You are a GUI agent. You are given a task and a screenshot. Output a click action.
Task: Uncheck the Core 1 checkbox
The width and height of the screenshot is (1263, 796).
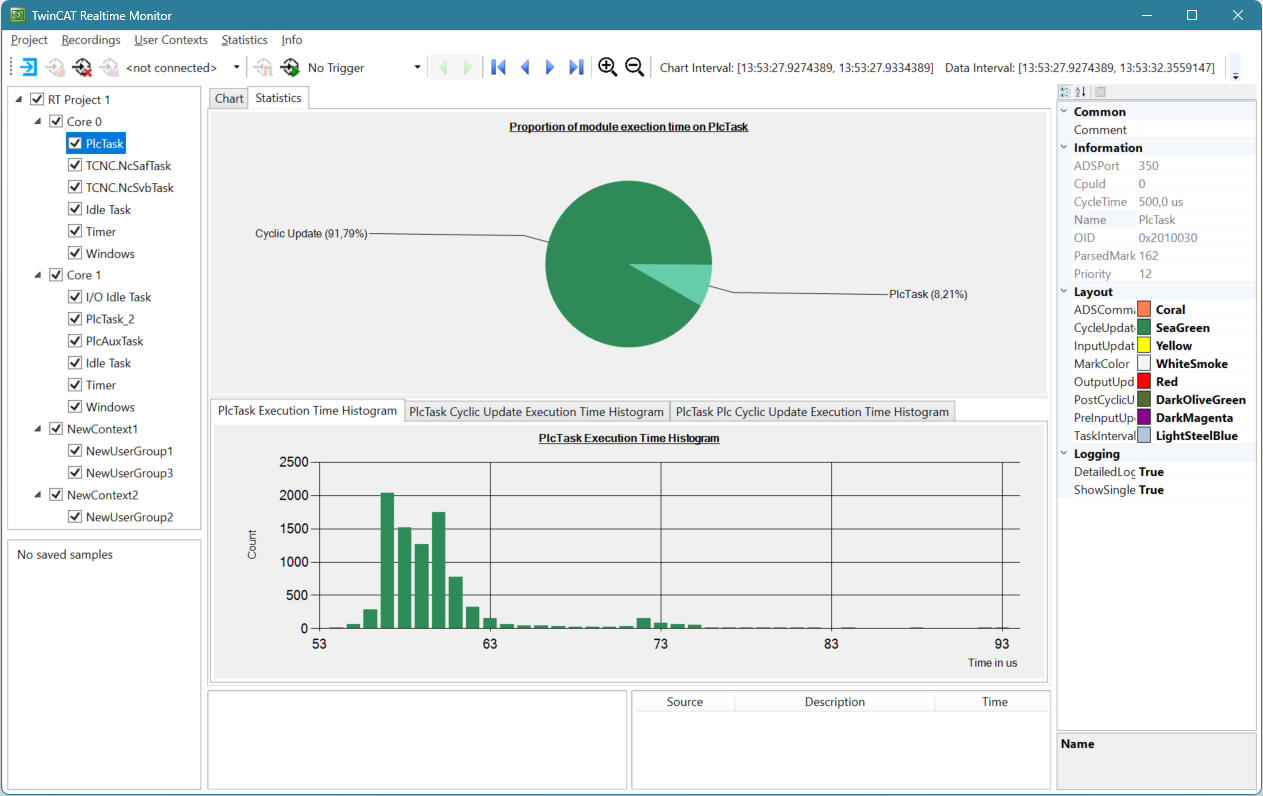tap(56, 275)
